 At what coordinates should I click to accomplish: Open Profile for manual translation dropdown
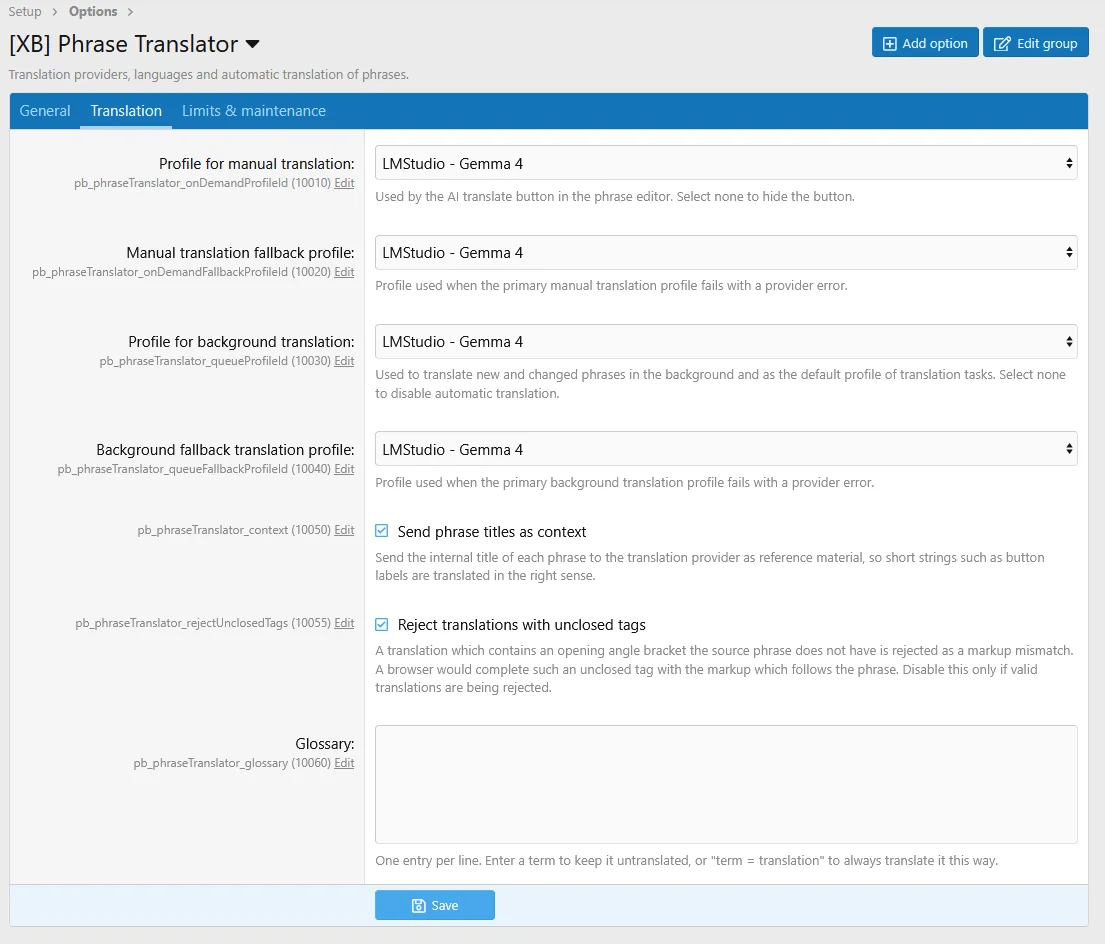click(x=726, y=163)
